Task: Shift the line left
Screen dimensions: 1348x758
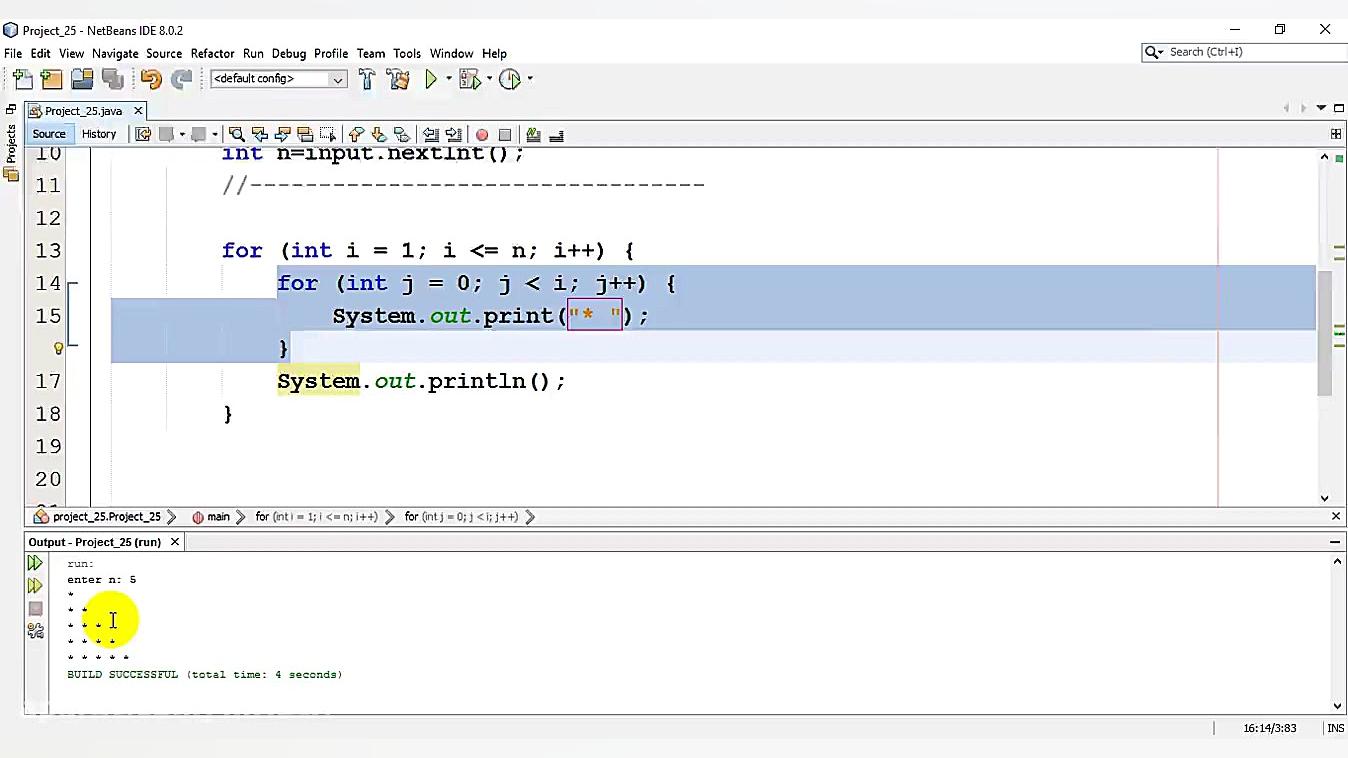Action: (431, 134)
